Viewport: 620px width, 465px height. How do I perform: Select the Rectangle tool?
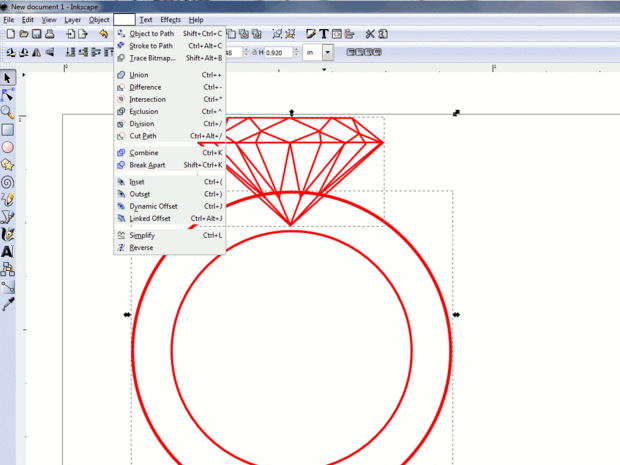[8, 130]
